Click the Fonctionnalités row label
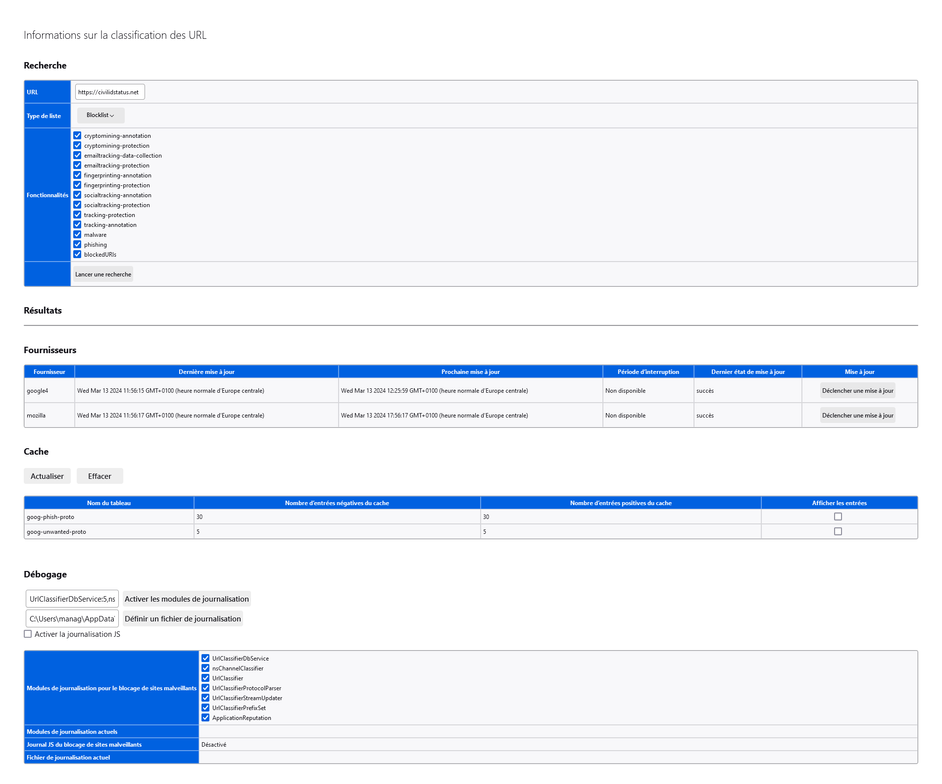Screen dimensions: 942x784 point(47,195)
